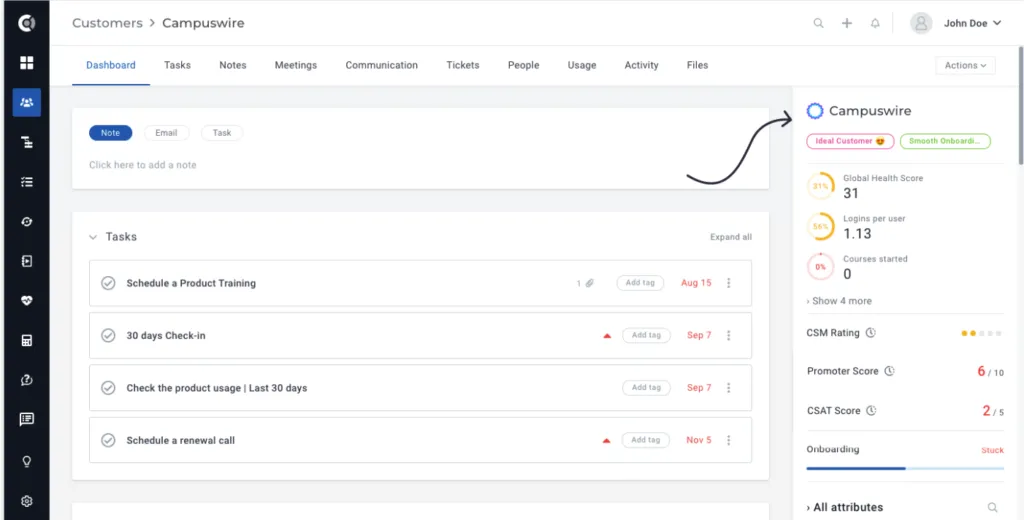This screenshot has width=1024, height=520.
Task: Add tag to Schedule a renewal call
Action: coord(646,440)
